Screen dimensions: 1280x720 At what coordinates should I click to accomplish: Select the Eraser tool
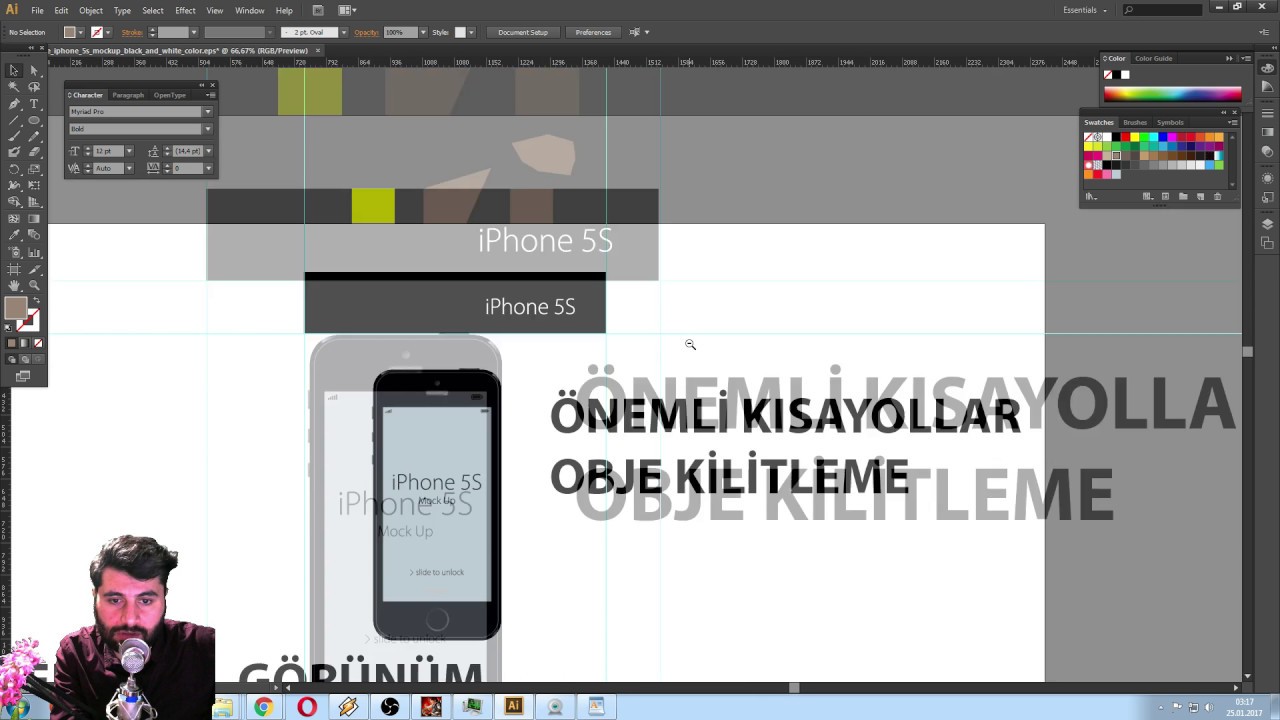[x=34, y=152]
